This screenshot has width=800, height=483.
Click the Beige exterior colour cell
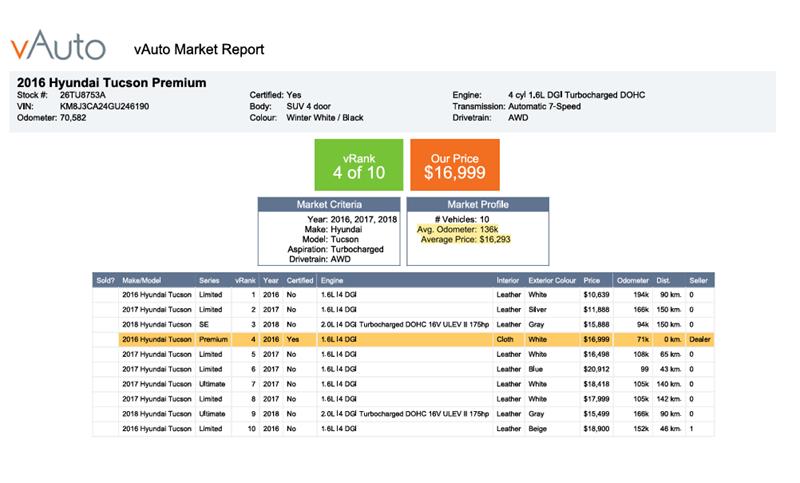537,428
